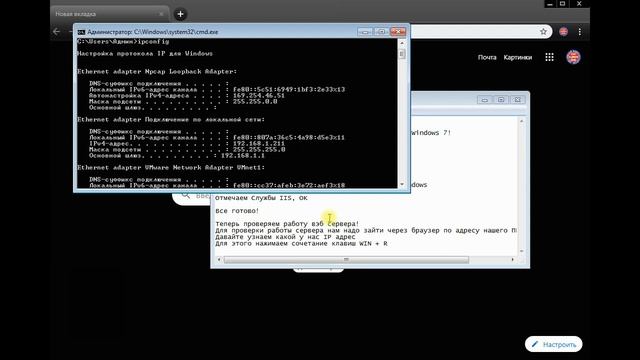The height and width of the screenshot is (360, 640).
Task: Close the 'Новая вкладка' tab
Action: (x=161, y=14)
